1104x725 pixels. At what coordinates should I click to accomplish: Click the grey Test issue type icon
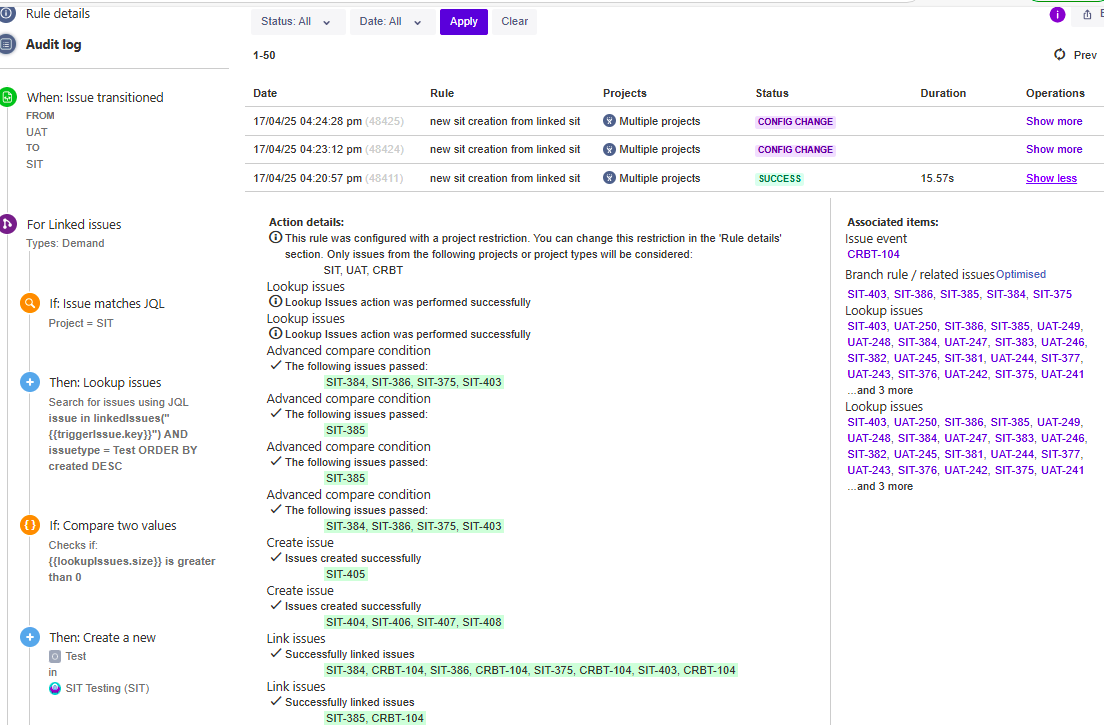tap(55, 656)
